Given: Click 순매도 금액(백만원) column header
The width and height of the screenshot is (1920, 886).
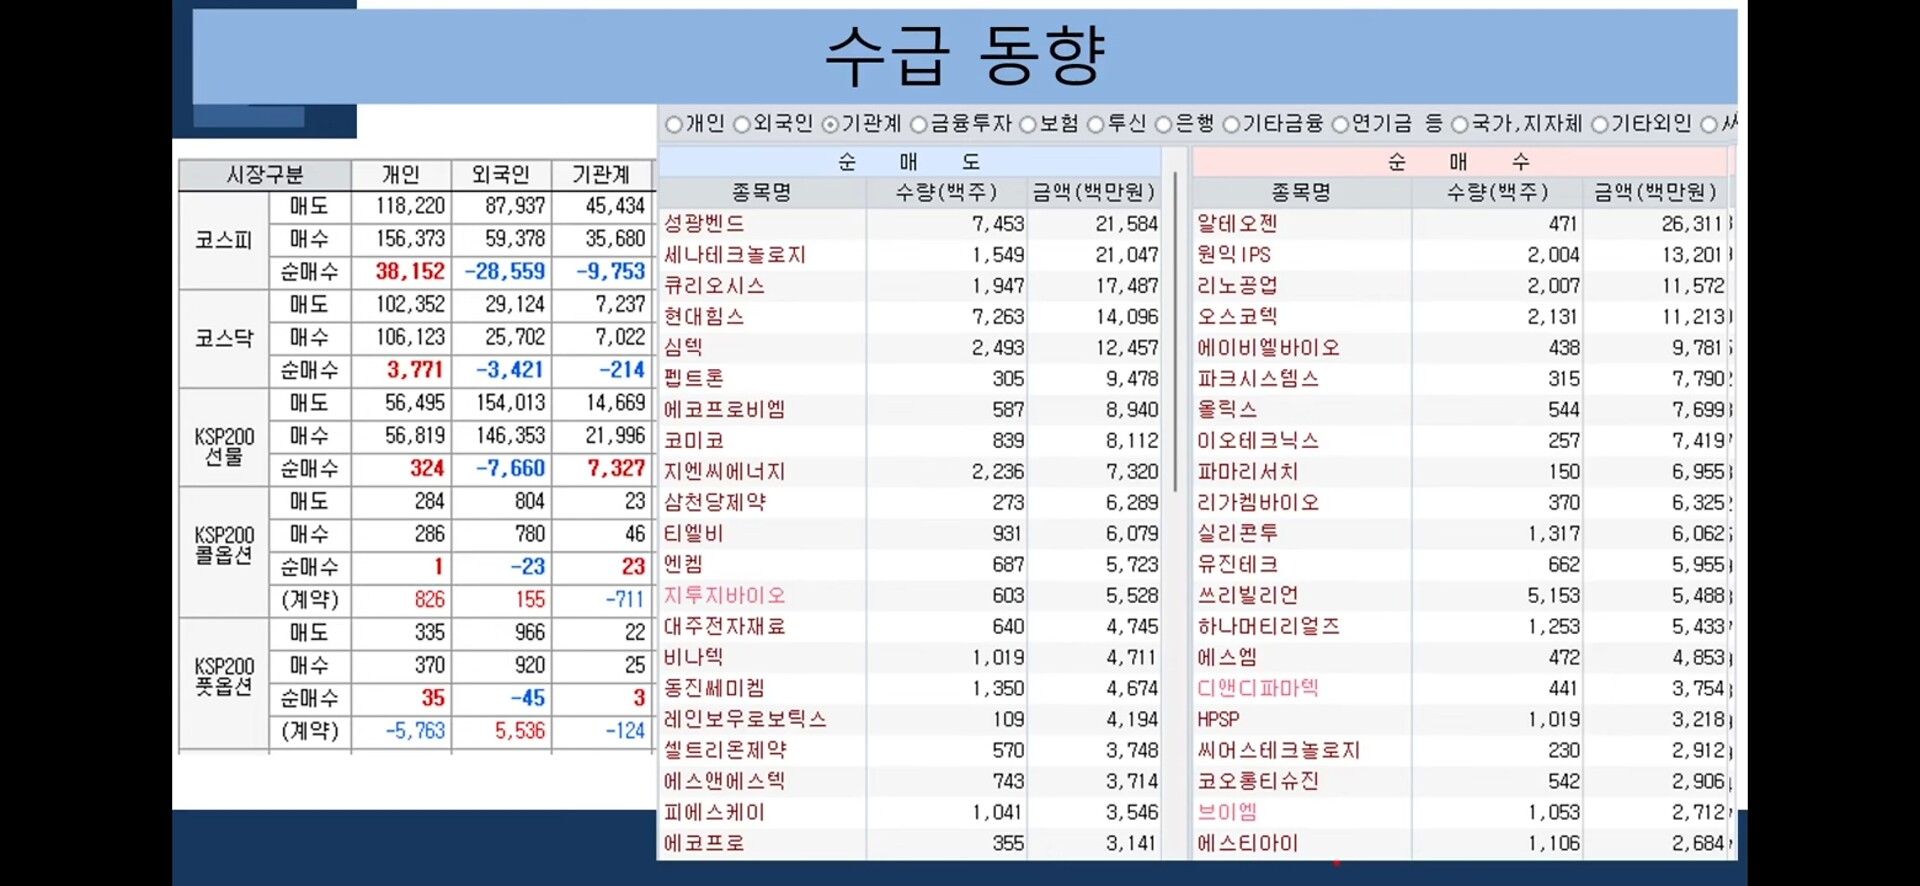Looking at the screenshot, I should (1094, 192).
